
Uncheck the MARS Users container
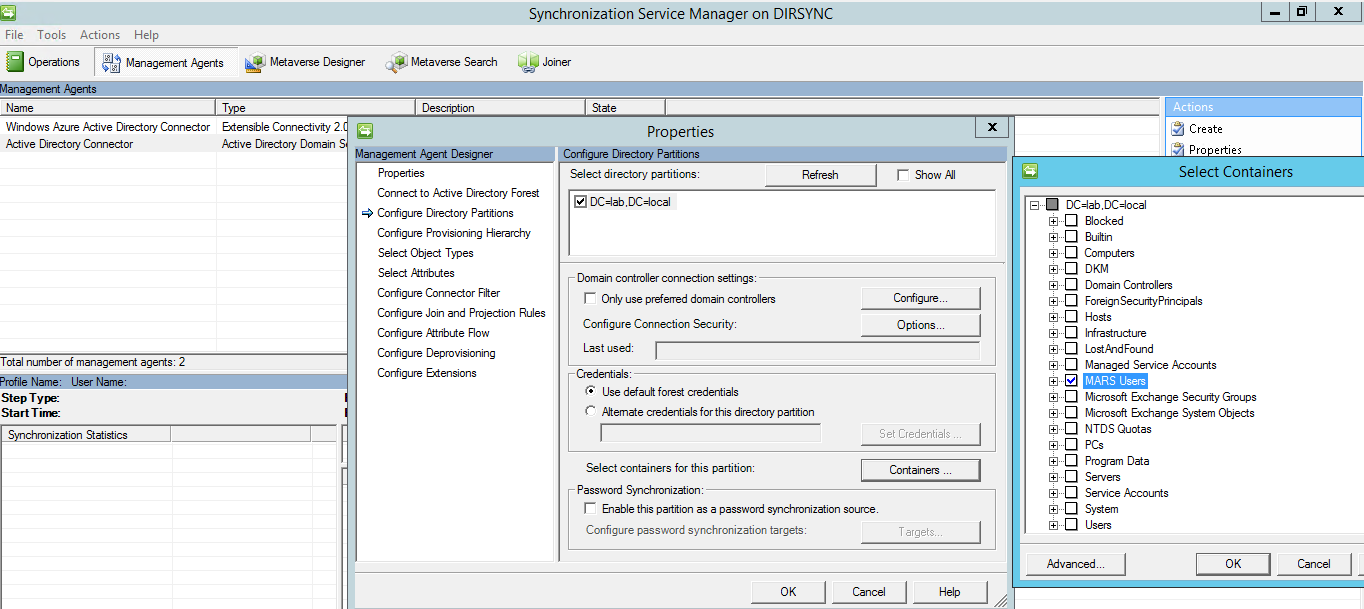[1071, 381]
